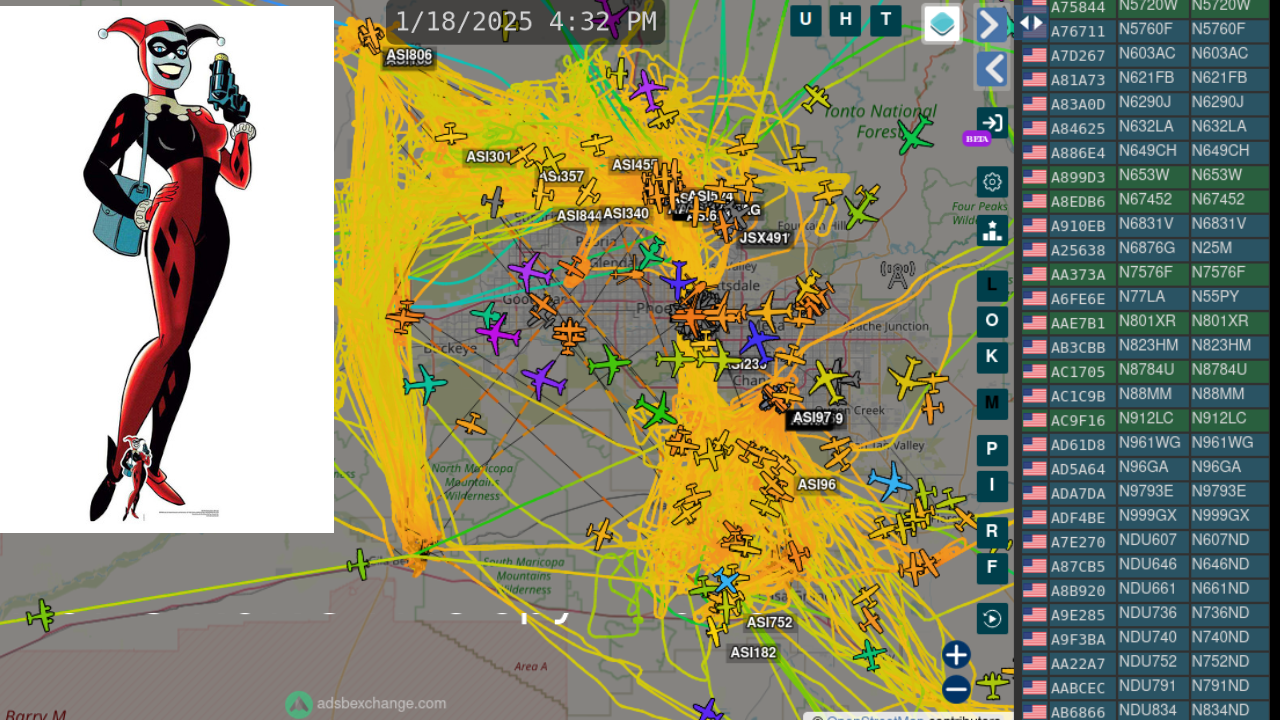The image size is (1280, 720).
Task: Select aircraft label ASI752
Action: (770, 623)
